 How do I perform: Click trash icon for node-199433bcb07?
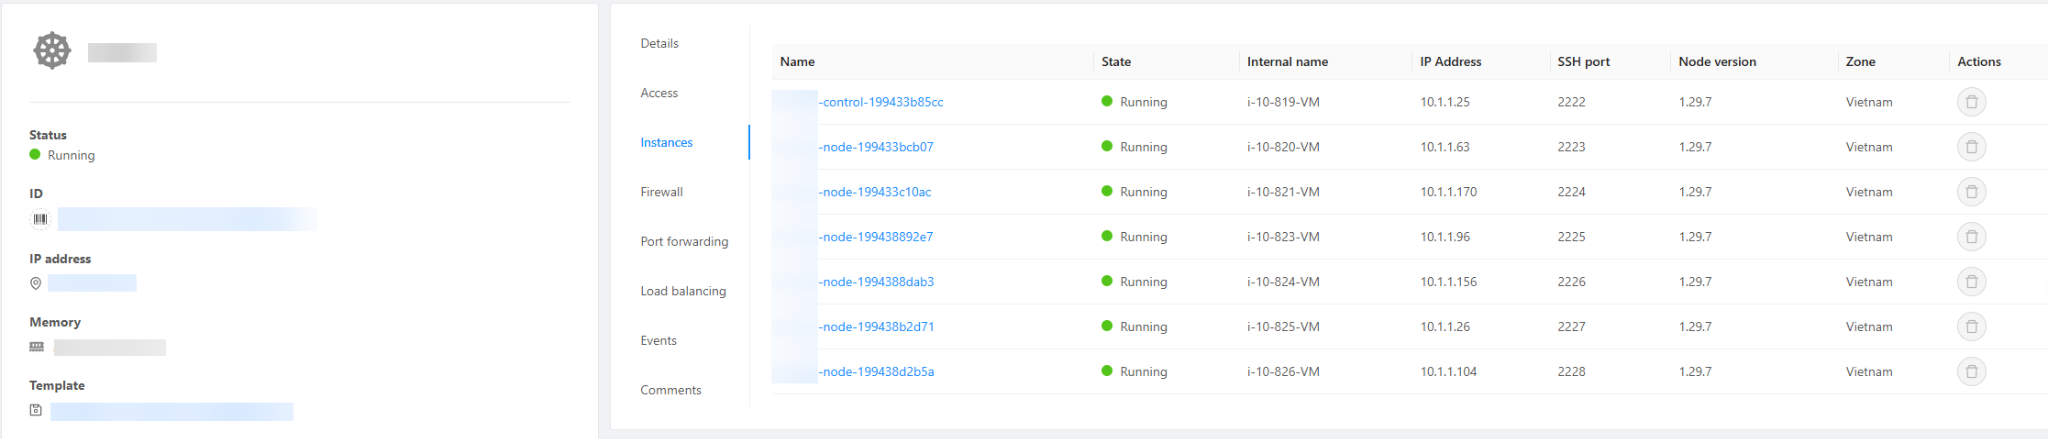click(x=1971, y=147)
